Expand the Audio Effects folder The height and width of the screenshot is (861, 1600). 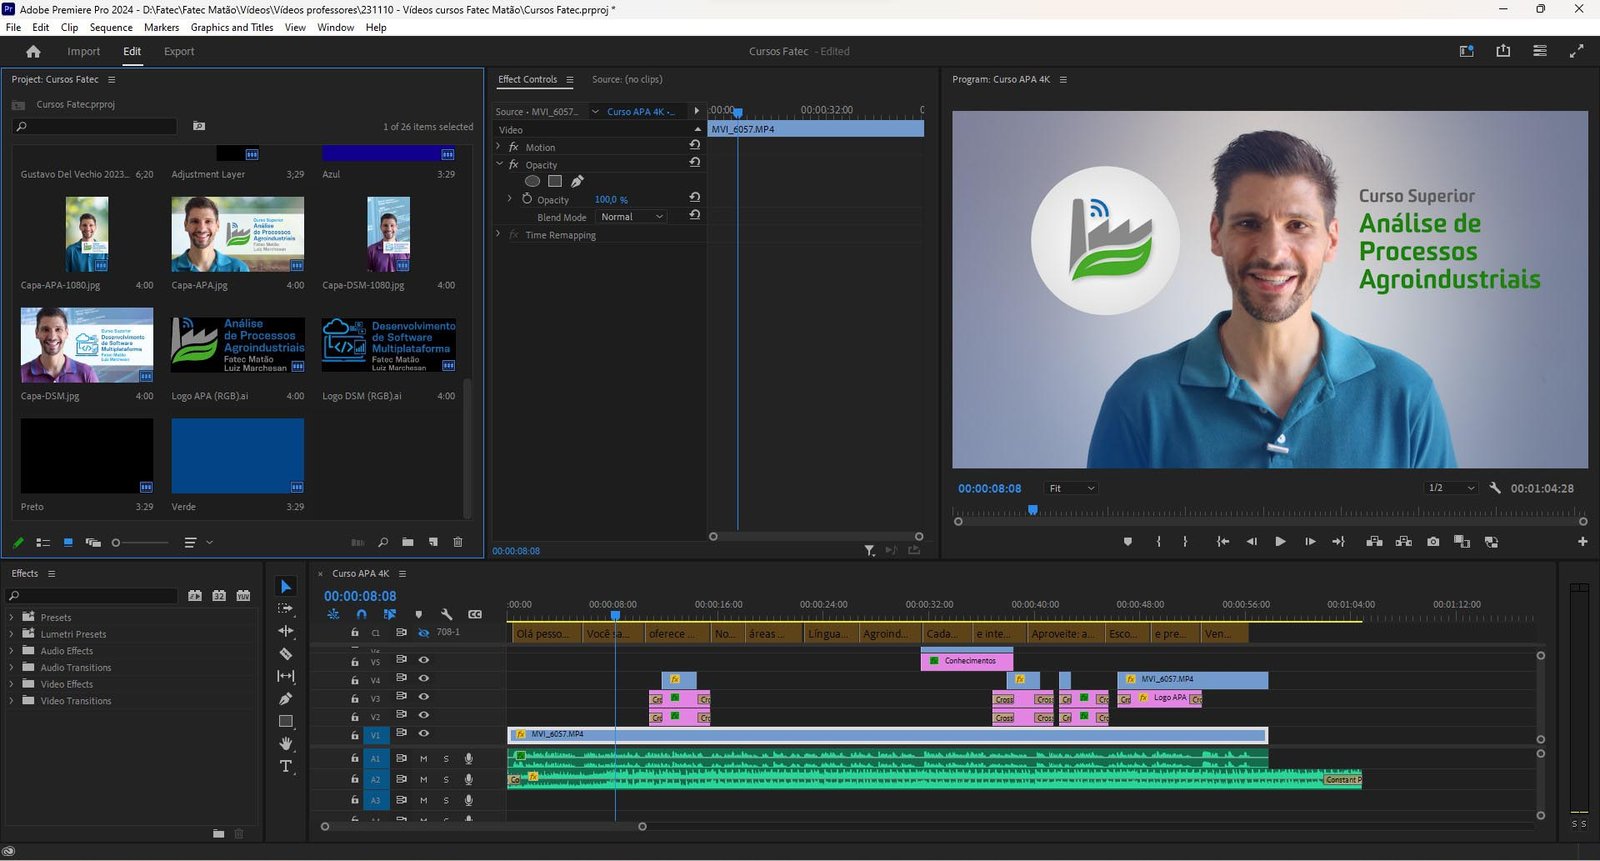[12, 651]
